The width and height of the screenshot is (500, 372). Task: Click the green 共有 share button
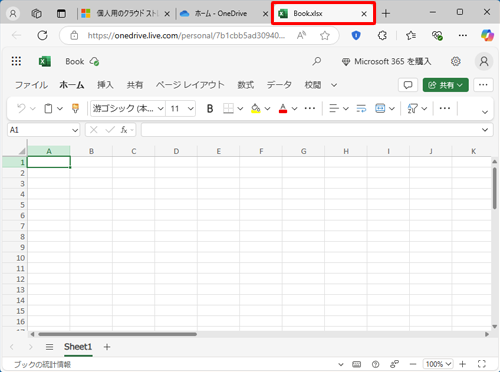click(446, 85)
